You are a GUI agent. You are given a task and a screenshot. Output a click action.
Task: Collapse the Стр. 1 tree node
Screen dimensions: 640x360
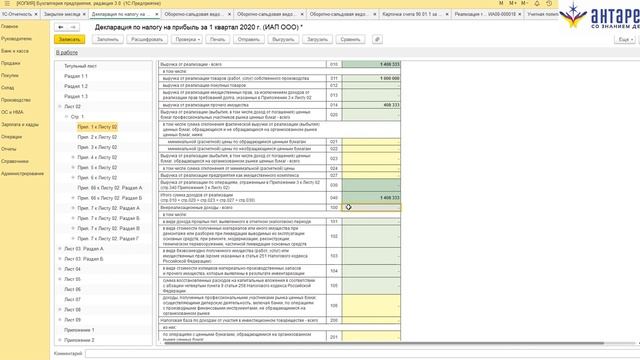[67, 117]
